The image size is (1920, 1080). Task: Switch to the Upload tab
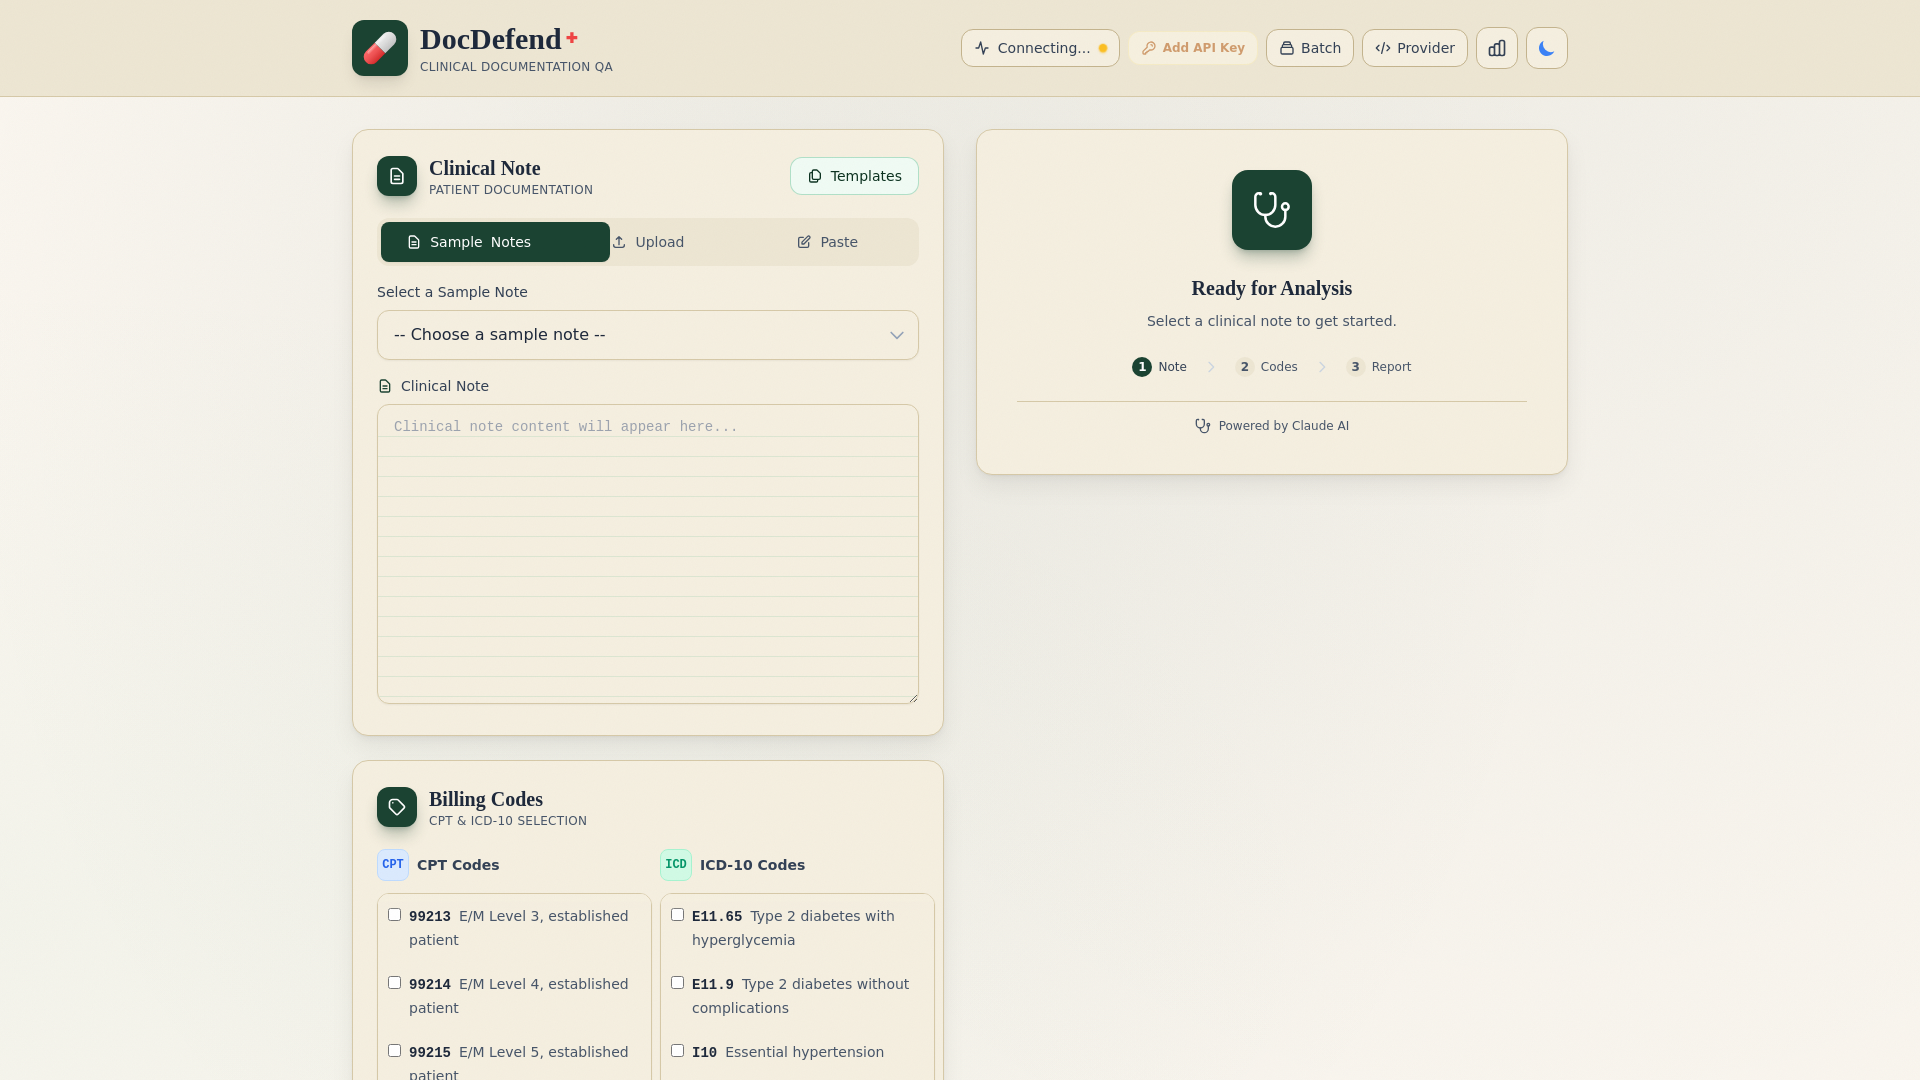648,242
